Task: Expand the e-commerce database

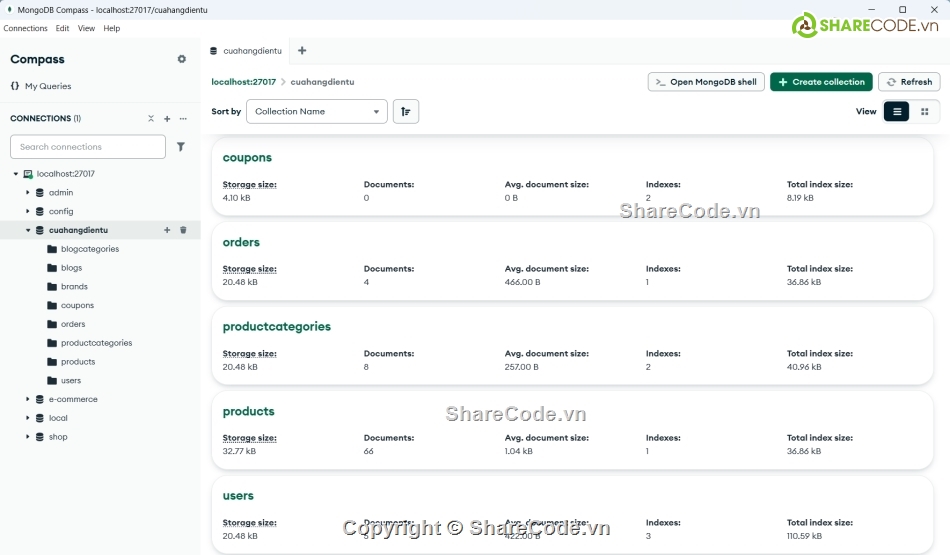Action: [x=27, y=399]
